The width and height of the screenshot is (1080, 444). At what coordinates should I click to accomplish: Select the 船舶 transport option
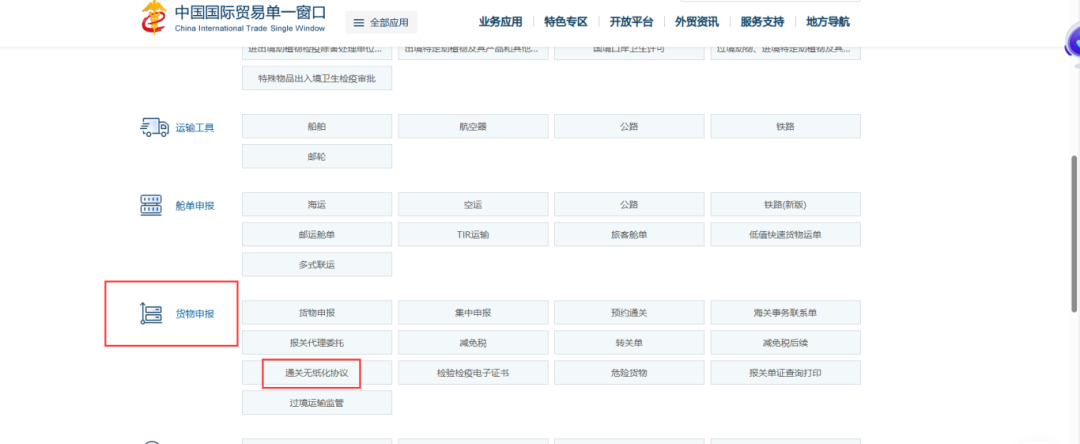316,127
